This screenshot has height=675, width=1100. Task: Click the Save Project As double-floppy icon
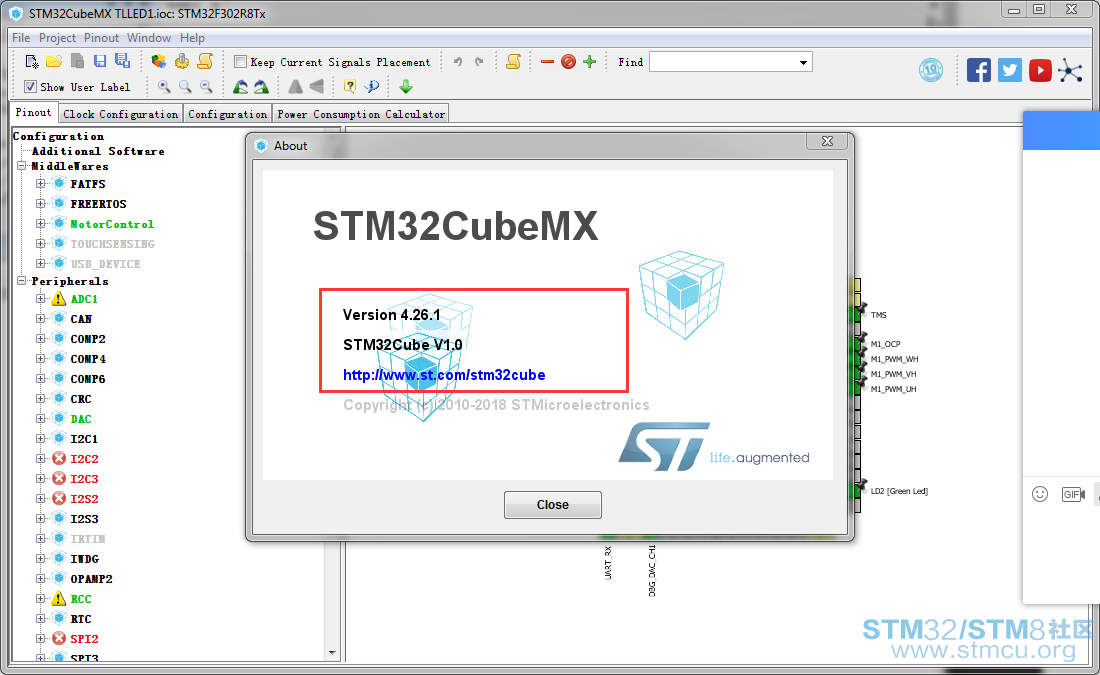click(123, 61)
